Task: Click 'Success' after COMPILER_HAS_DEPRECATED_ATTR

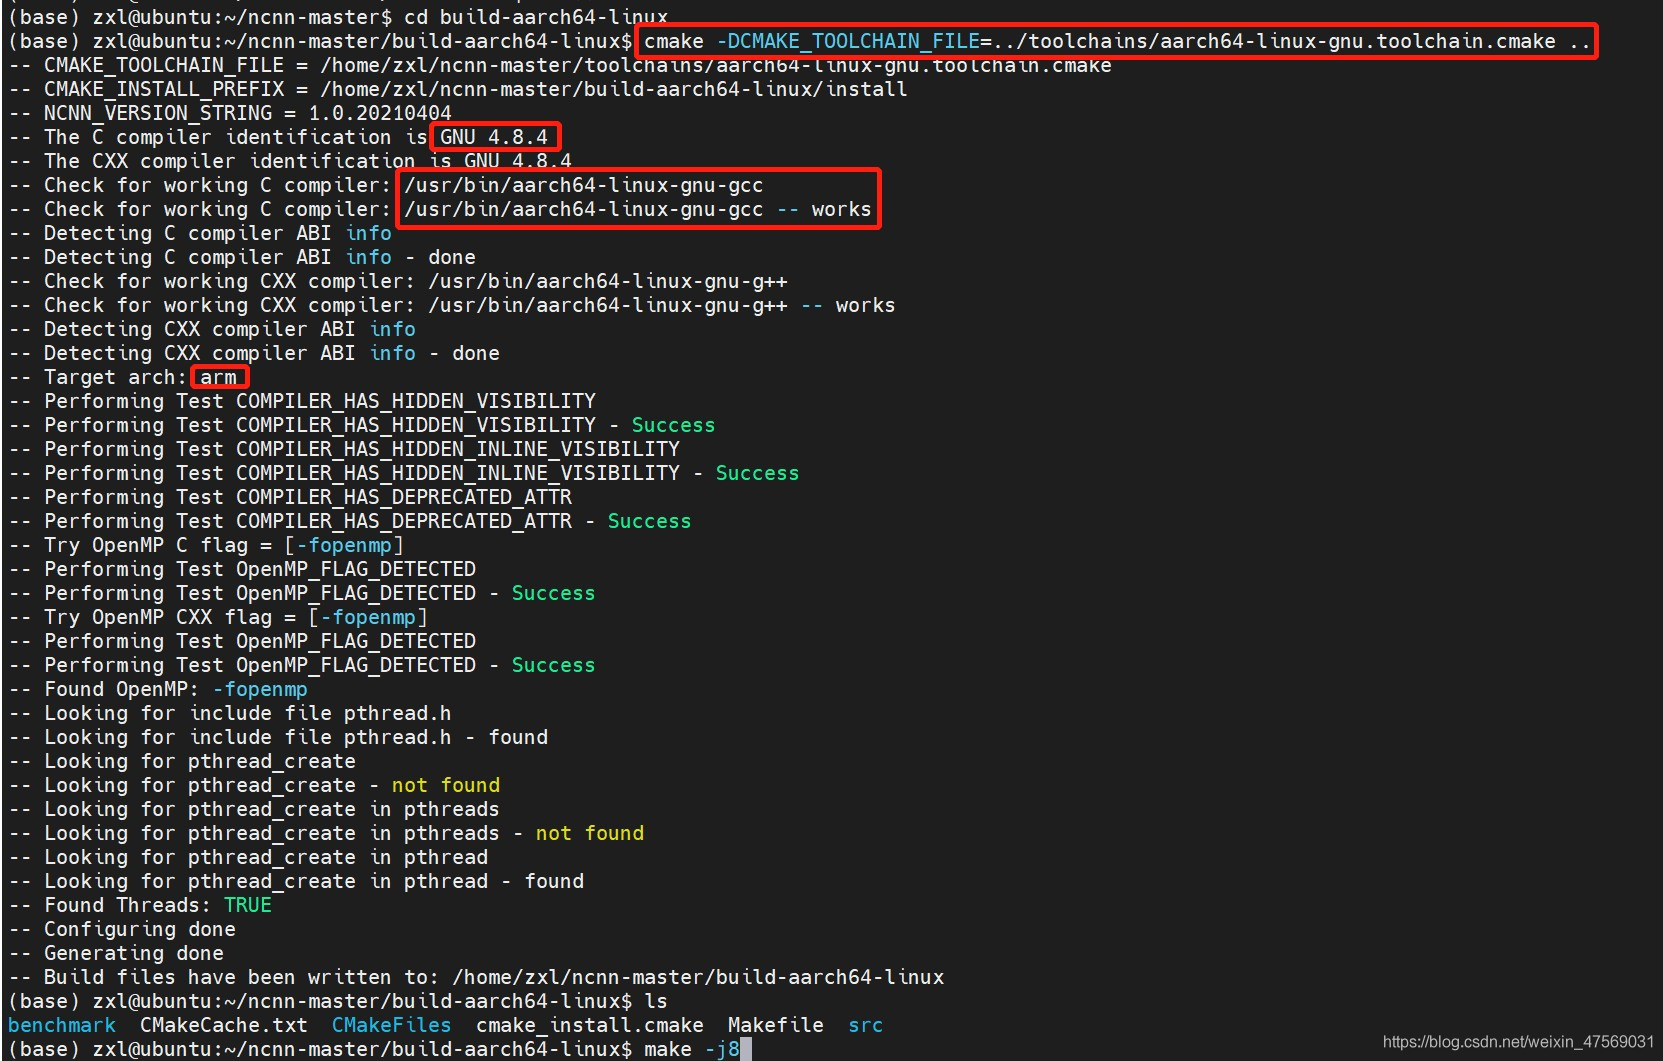Action: (x=649, y=521)
